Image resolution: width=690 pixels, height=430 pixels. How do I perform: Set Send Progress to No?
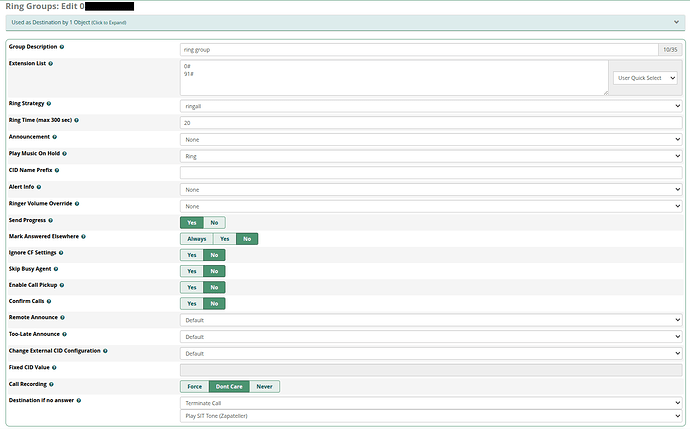pyautogui.click(x=214, y=223)
